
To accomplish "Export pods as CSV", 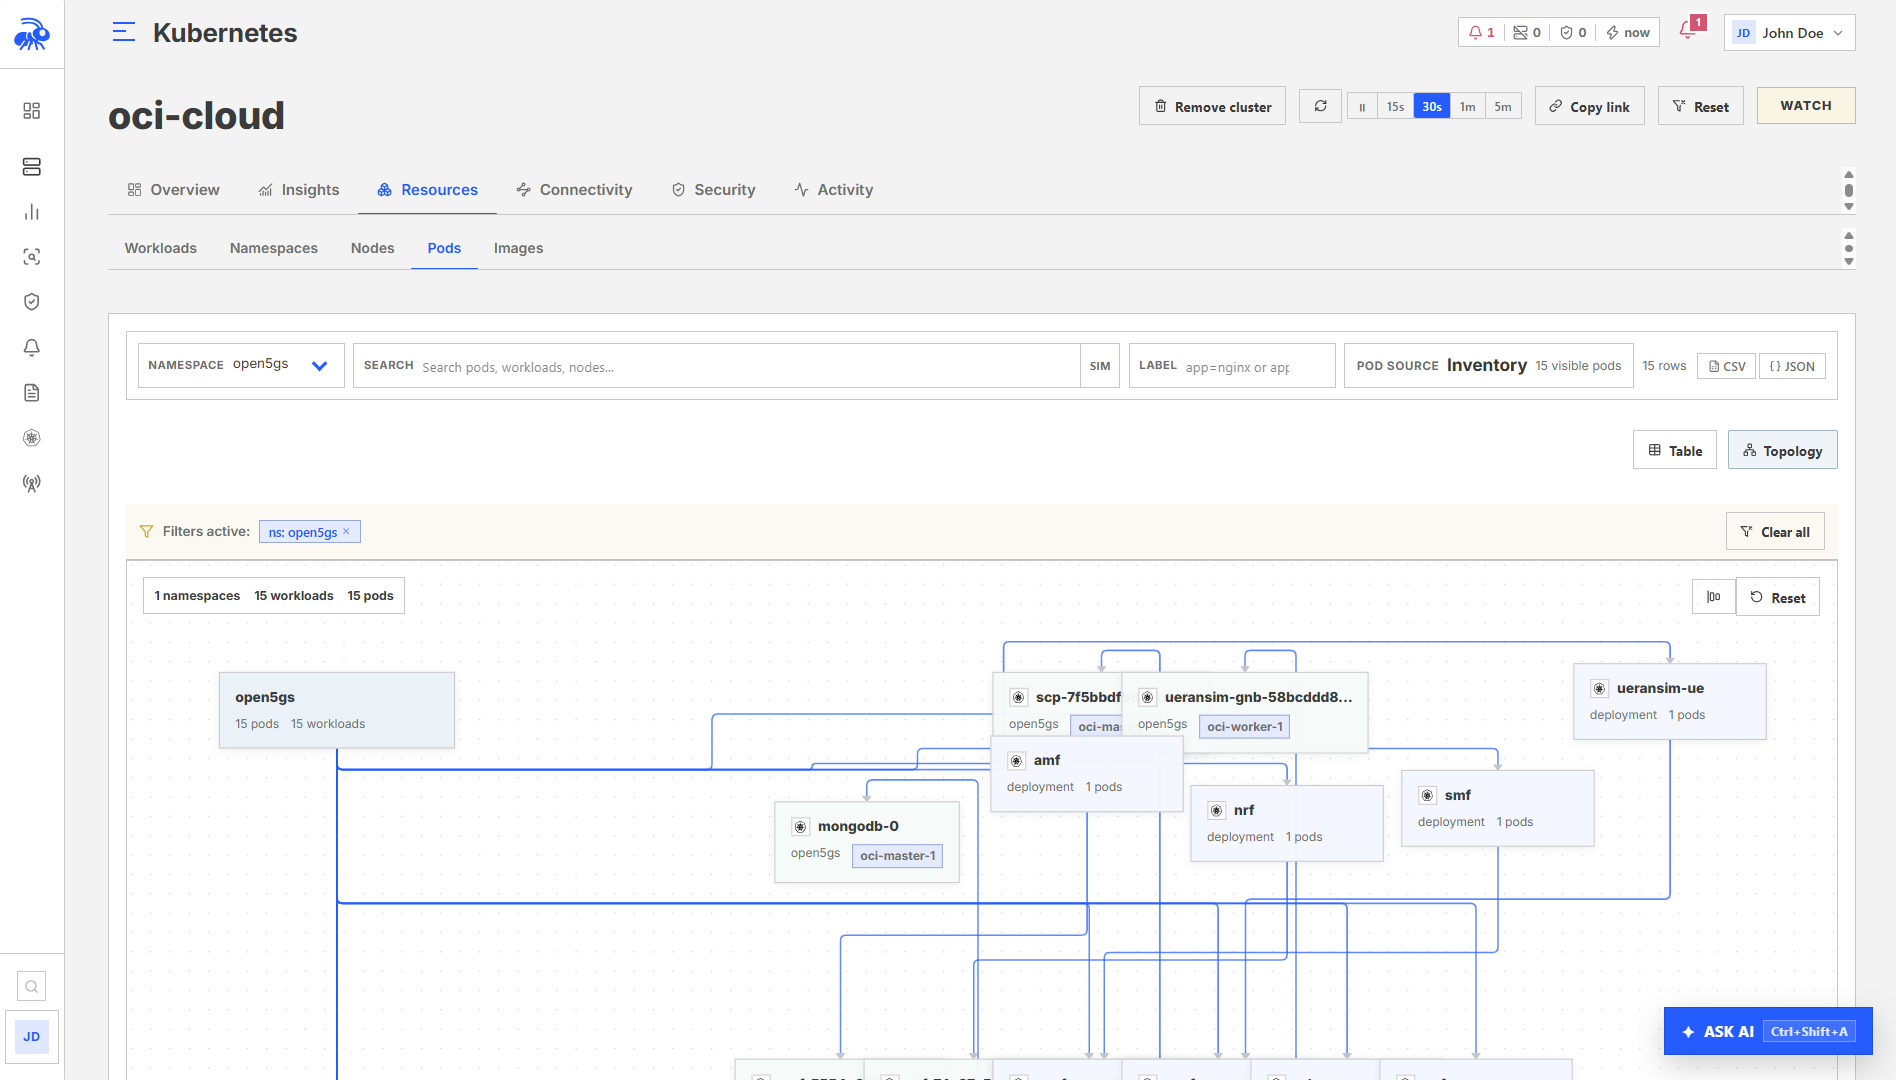I will [x=1727, y=366].
